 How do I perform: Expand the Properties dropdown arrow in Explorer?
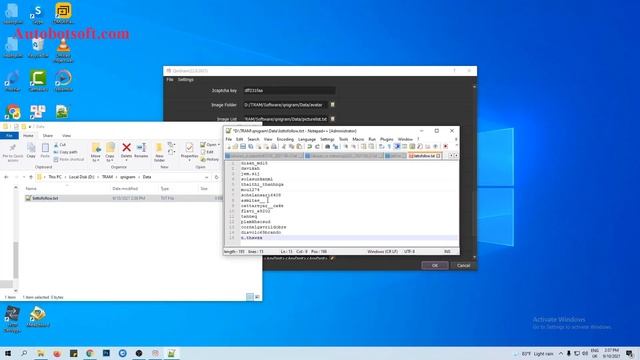pos(189,160)
